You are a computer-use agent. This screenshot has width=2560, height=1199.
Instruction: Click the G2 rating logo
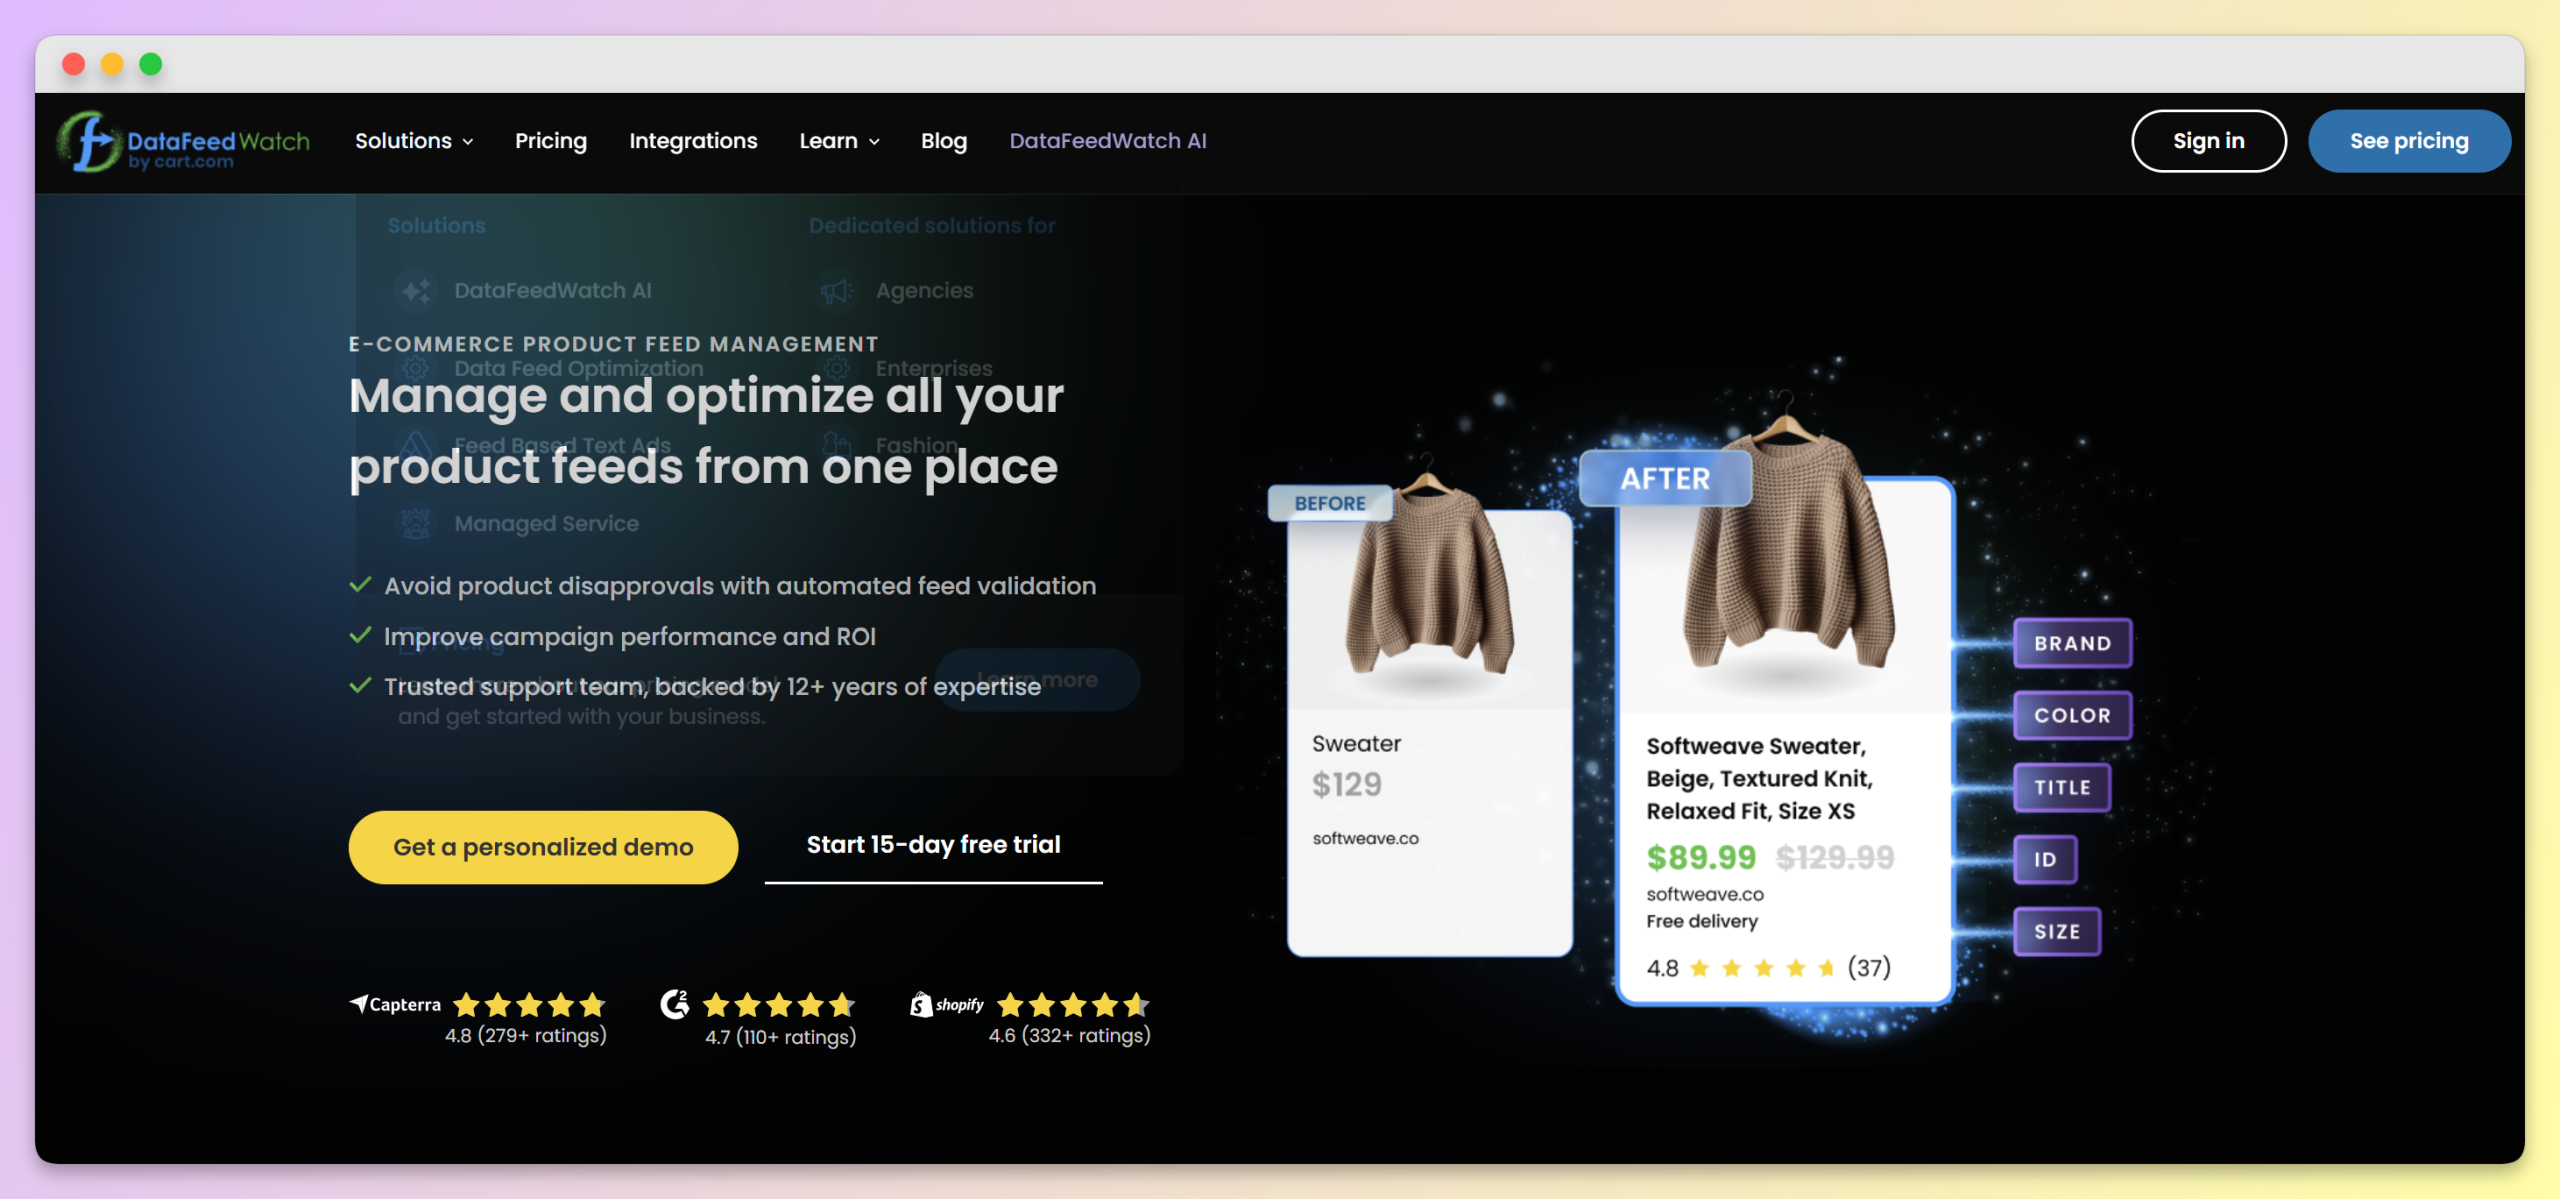(x=675, y=1004)
